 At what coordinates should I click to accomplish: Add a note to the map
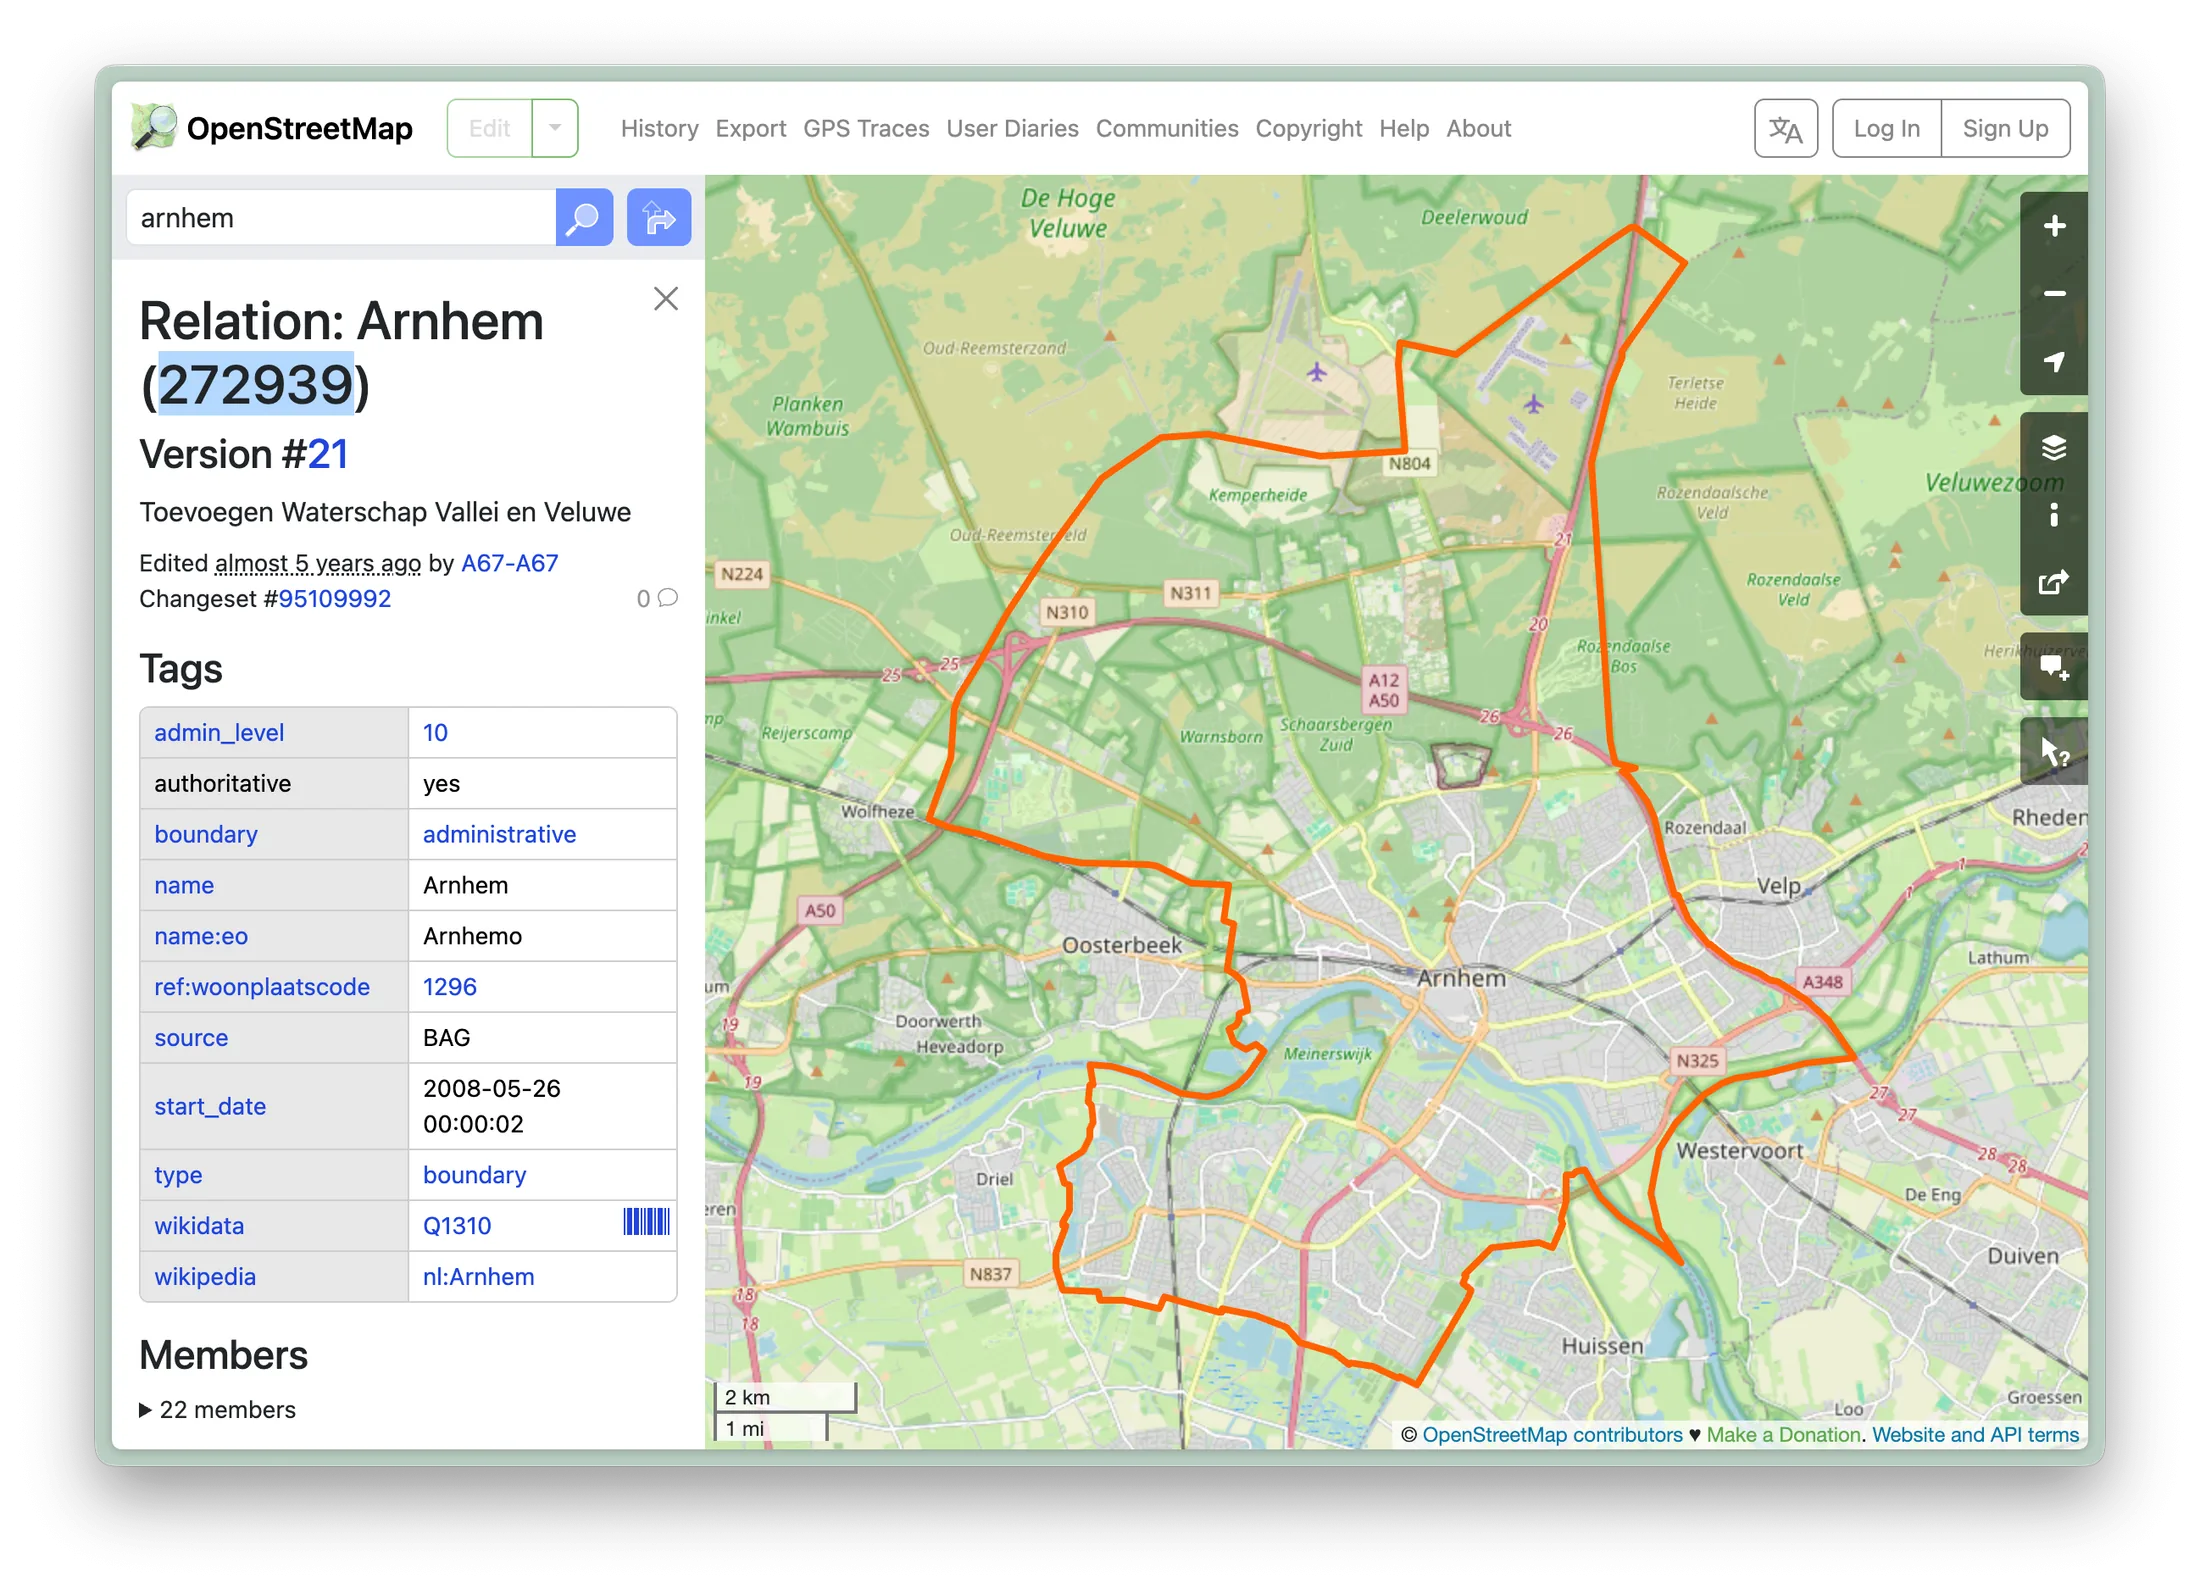2054,665
